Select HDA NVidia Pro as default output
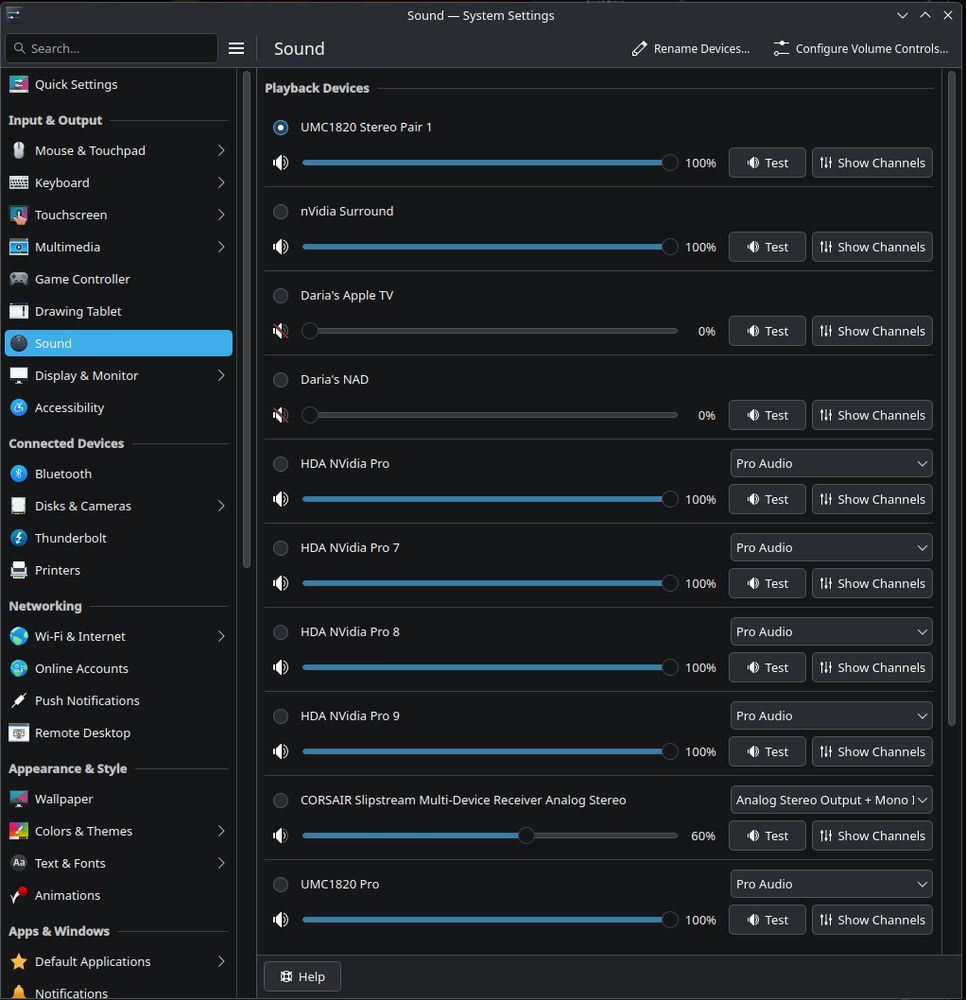This screenshot has height=1000, width=966. click(281, 464)
